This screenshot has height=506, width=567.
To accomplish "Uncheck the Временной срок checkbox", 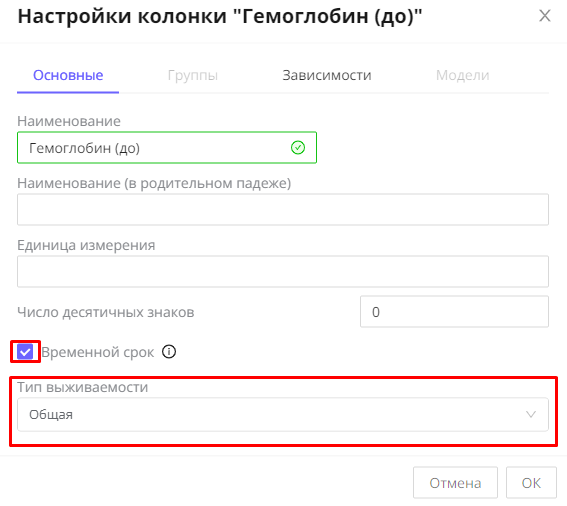I will click(x=25, y=352).
